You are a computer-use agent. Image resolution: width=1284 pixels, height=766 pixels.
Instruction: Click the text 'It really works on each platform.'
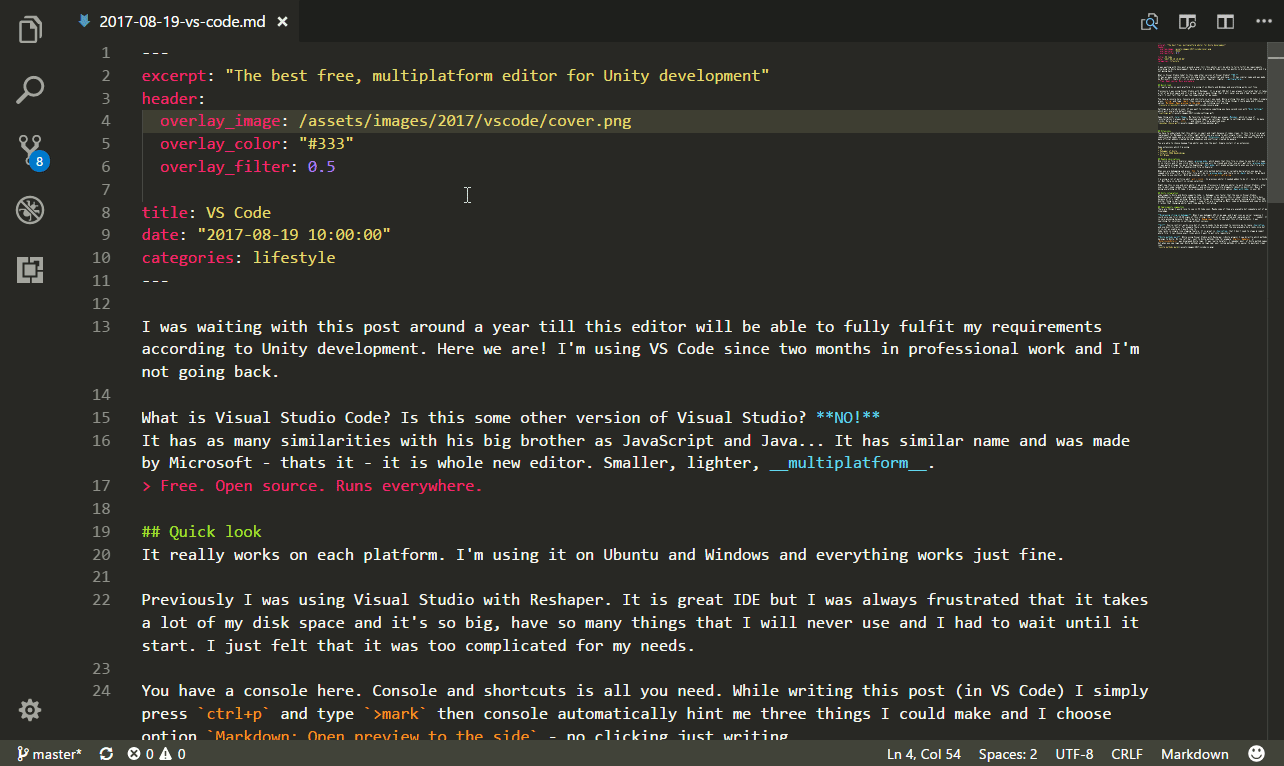(294, 554)
